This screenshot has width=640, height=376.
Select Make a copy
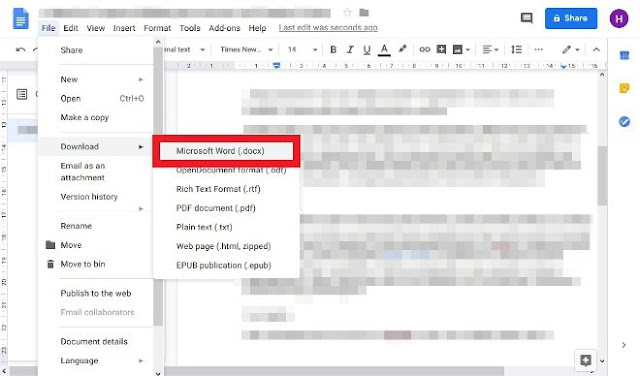point(96,118)
